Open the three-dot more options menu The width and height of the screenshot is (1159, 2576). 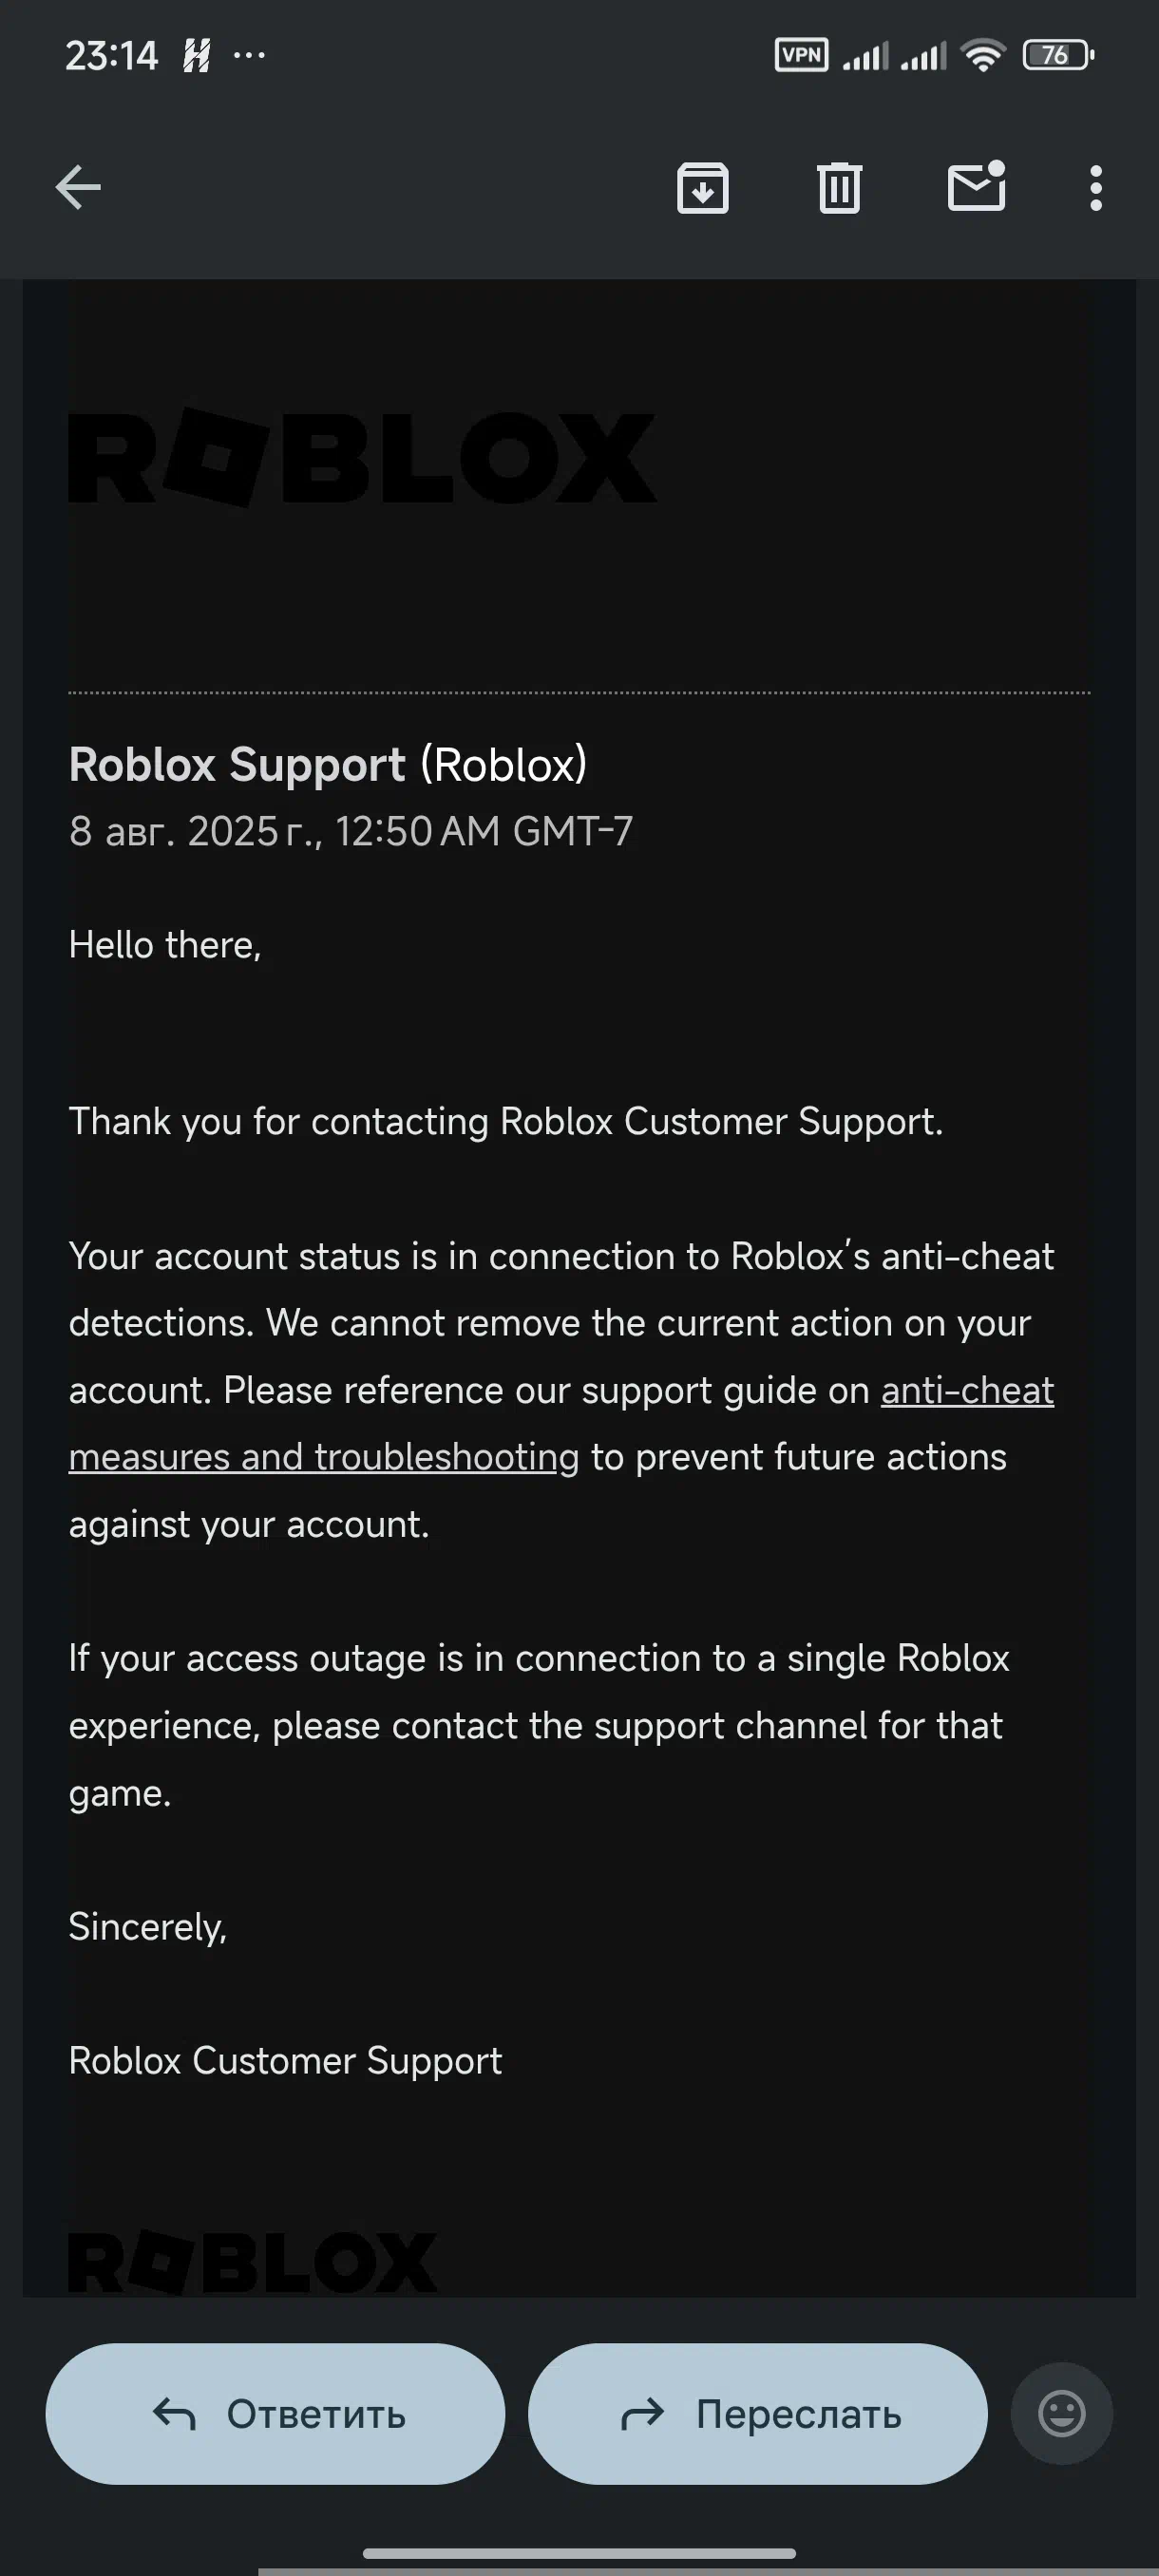point(1096,187)
